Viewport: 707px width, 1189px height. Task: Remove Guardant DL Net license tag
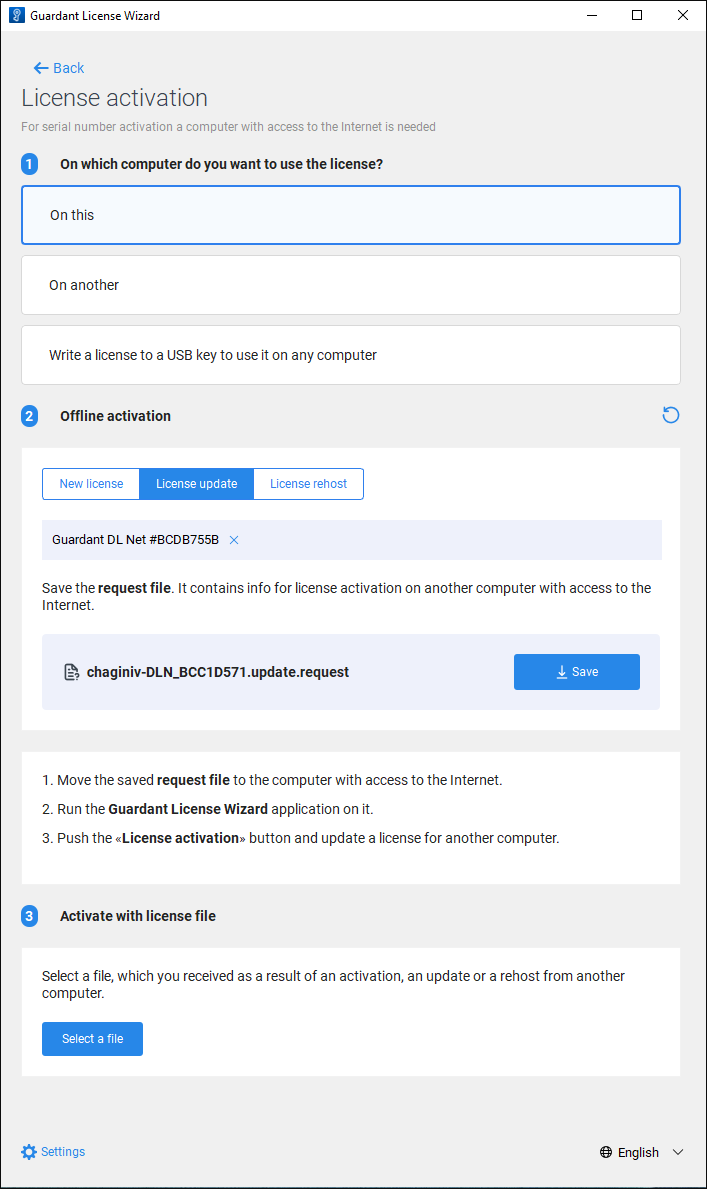[x=234, y=540]
